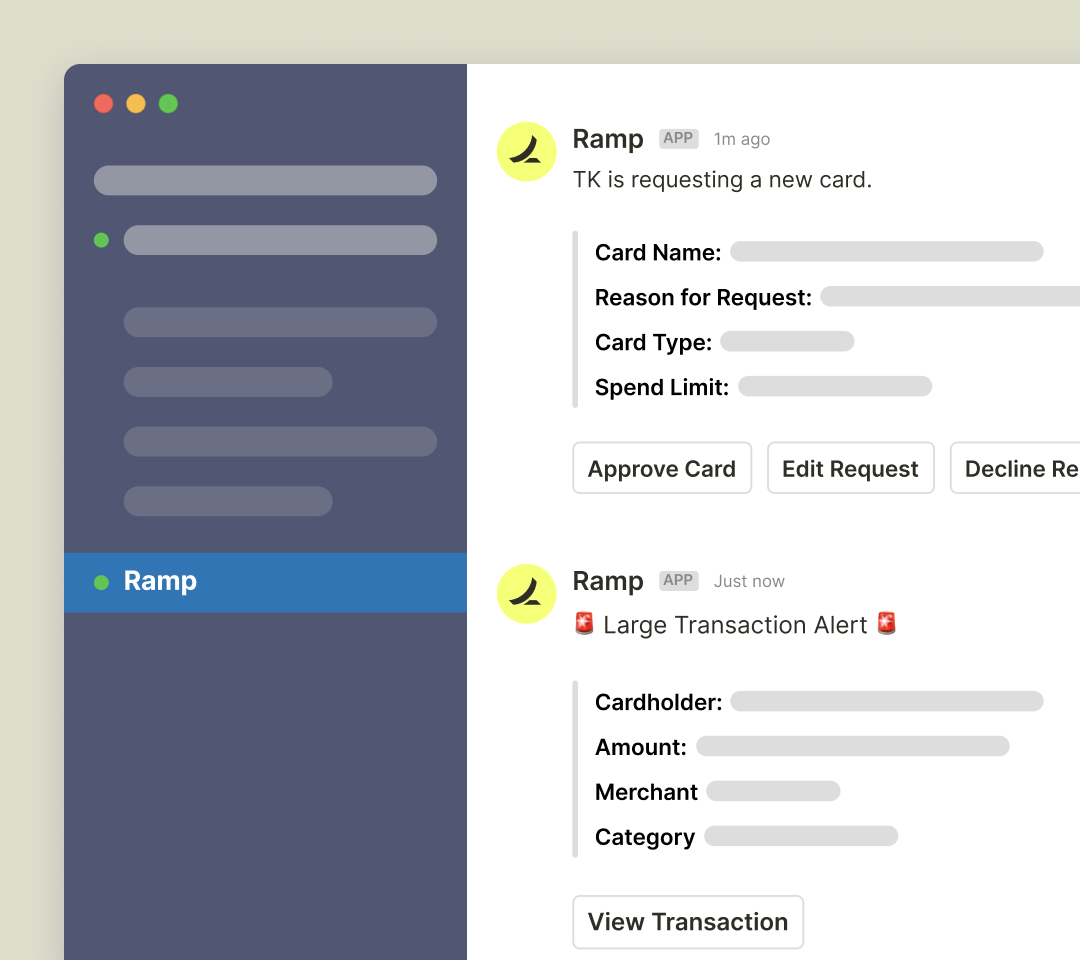The height and width of the screenshot is (960, 1080).
Task: Open the View Transaction button
Action: (688, 921)
